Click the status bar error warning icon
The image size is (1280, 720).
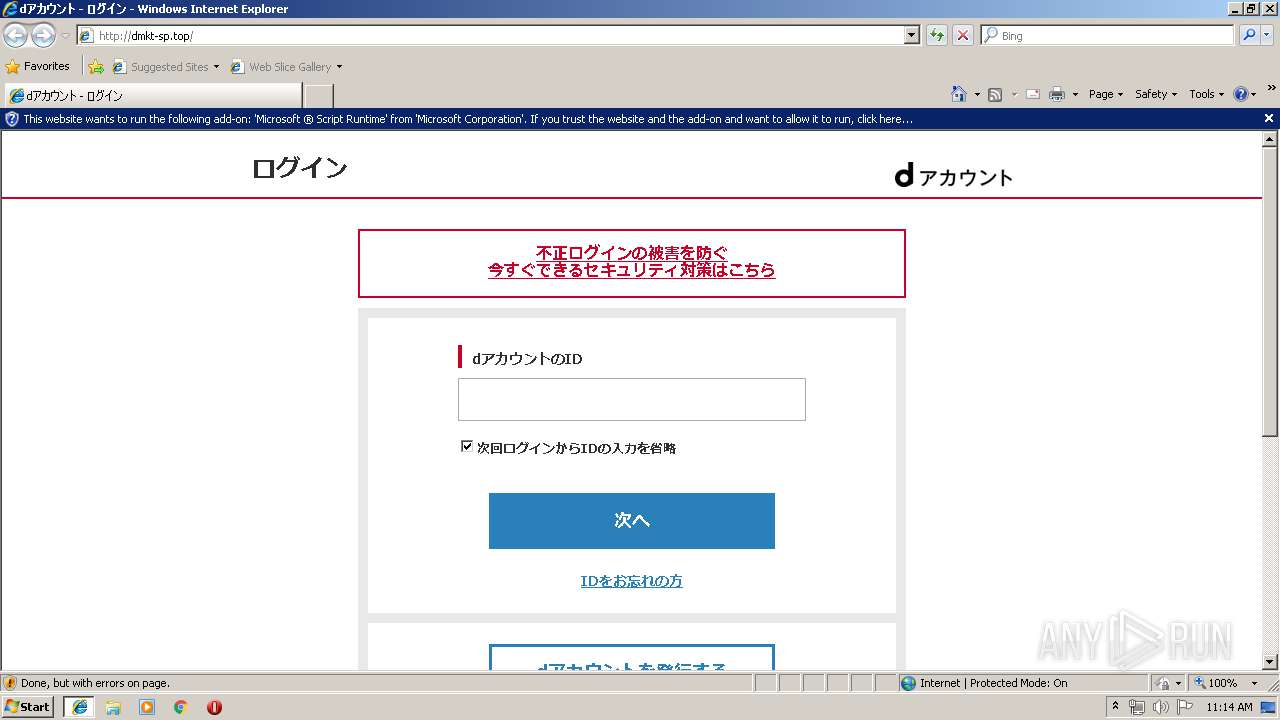[x=10, y=683]
